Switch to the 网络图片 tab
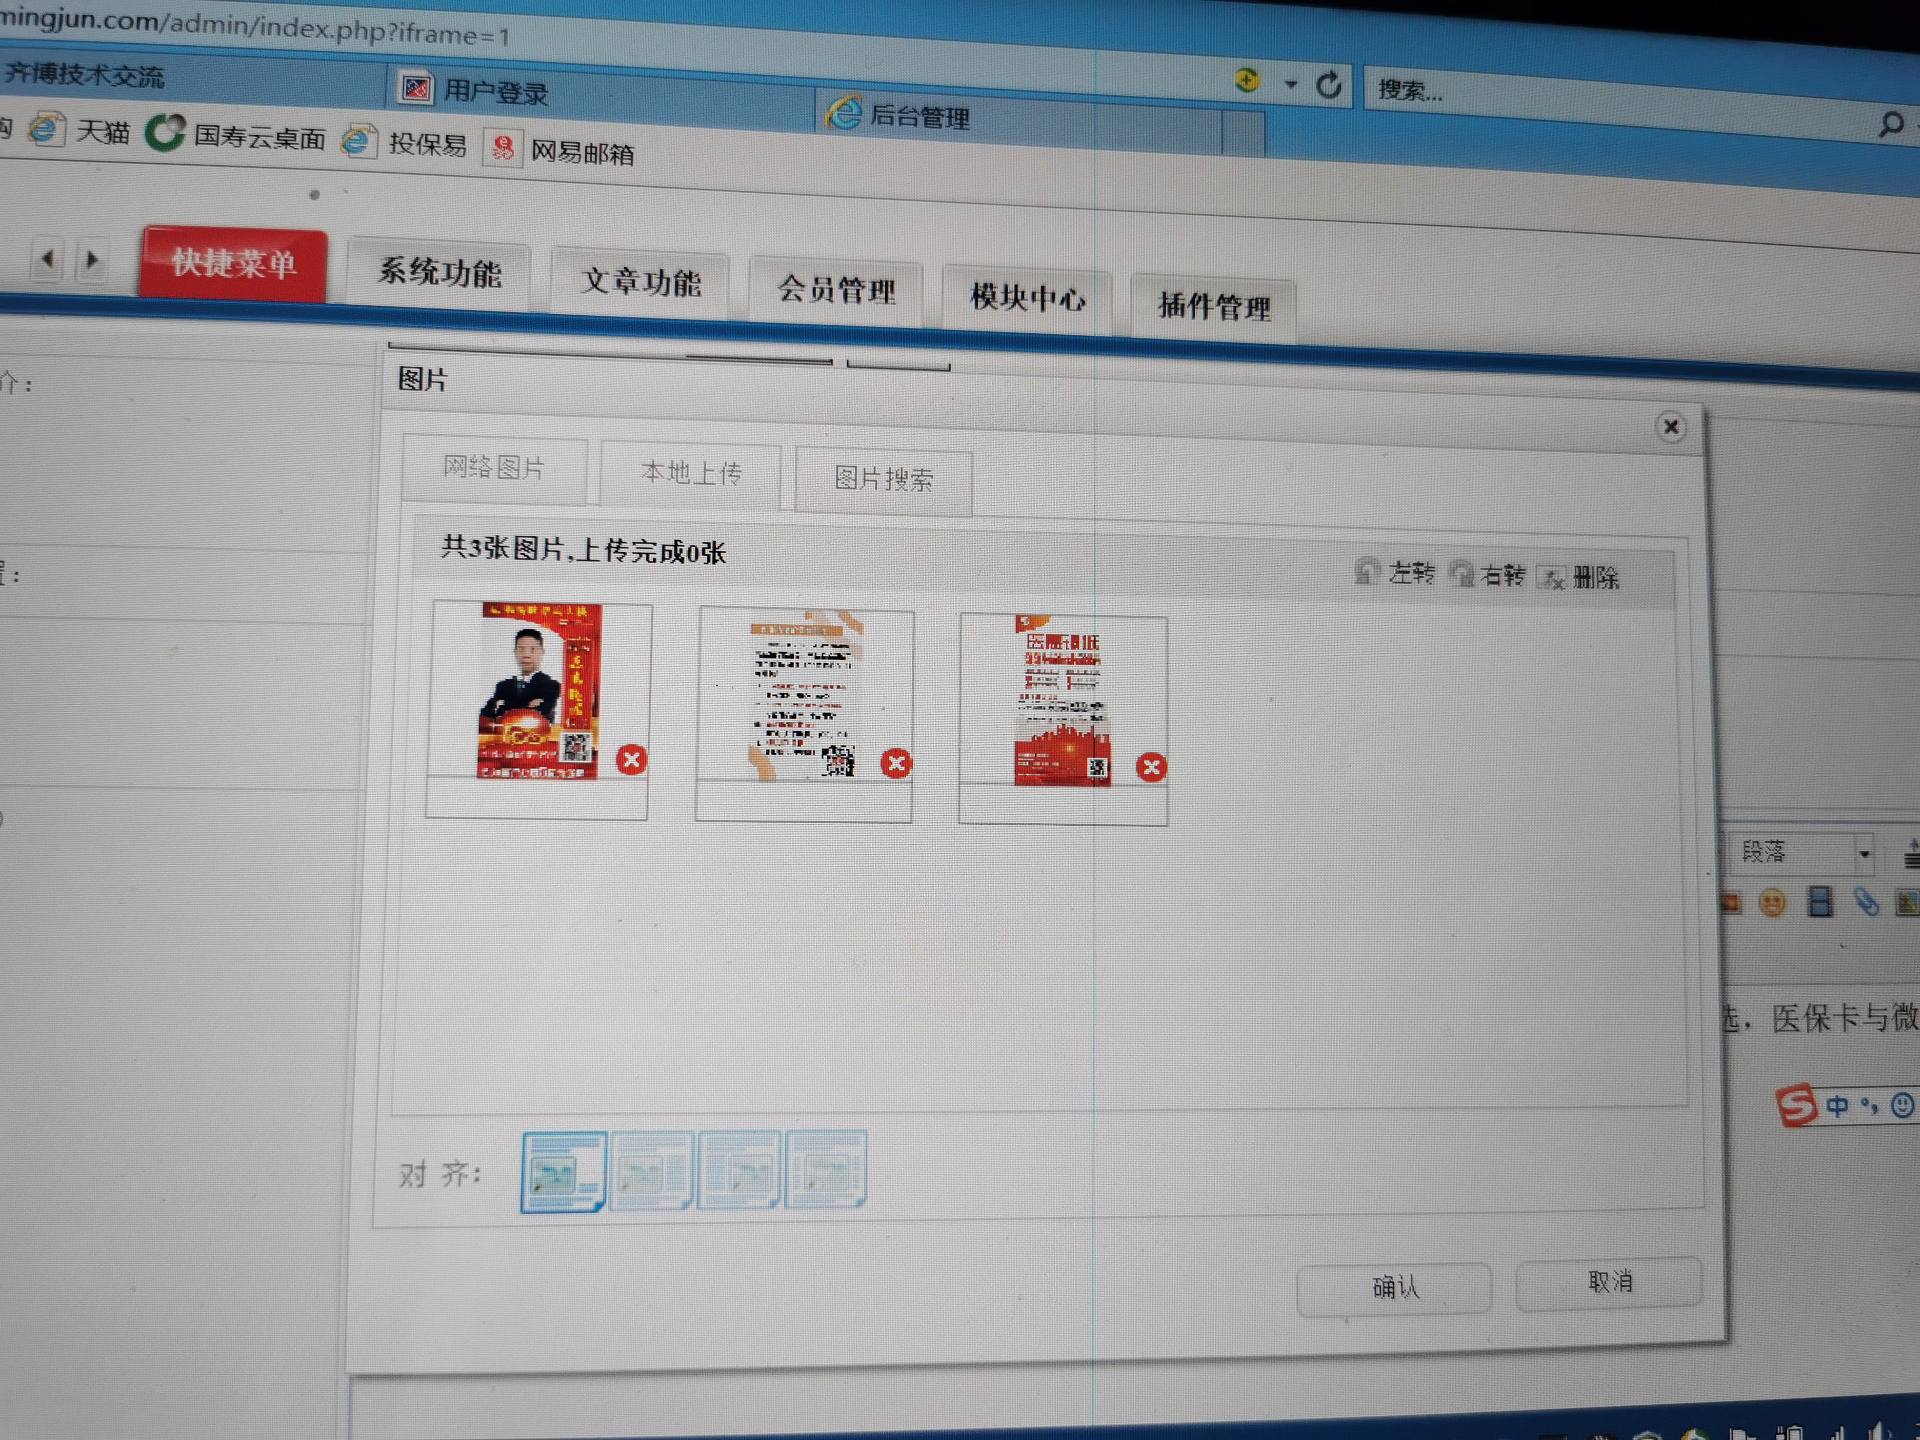 pos(494,467)
